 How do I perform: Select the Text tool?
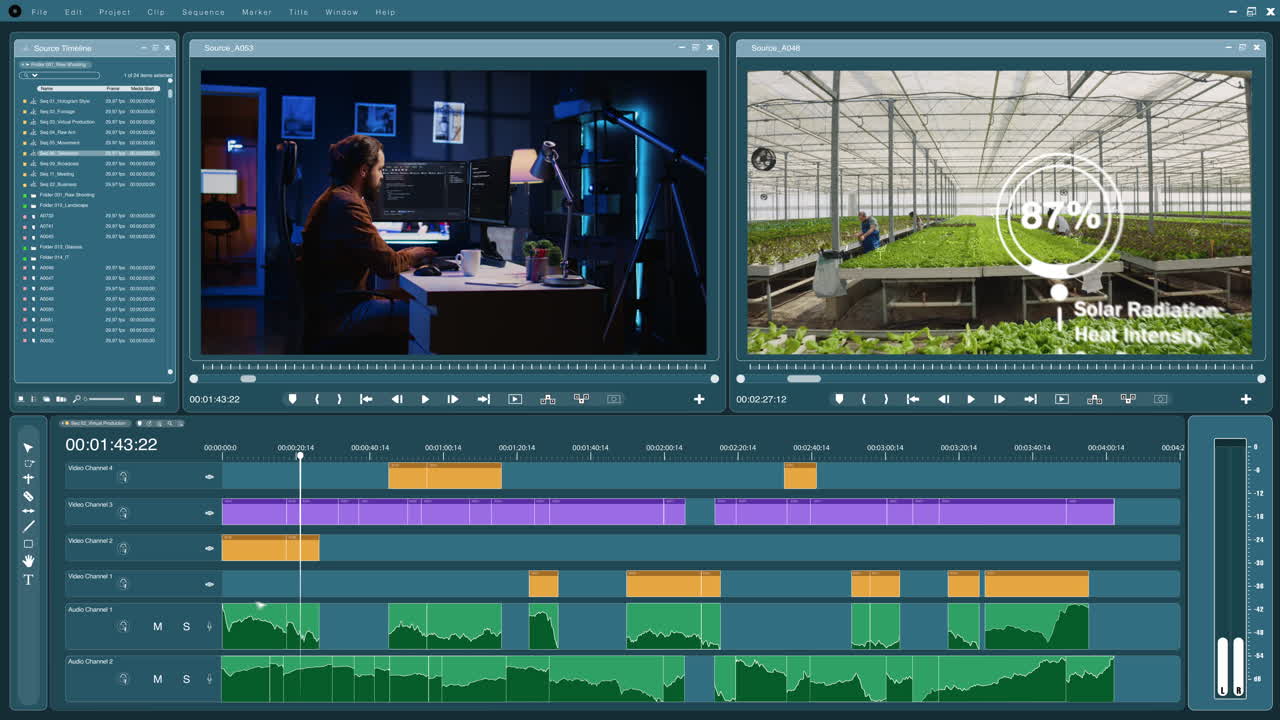coord(28,577)
